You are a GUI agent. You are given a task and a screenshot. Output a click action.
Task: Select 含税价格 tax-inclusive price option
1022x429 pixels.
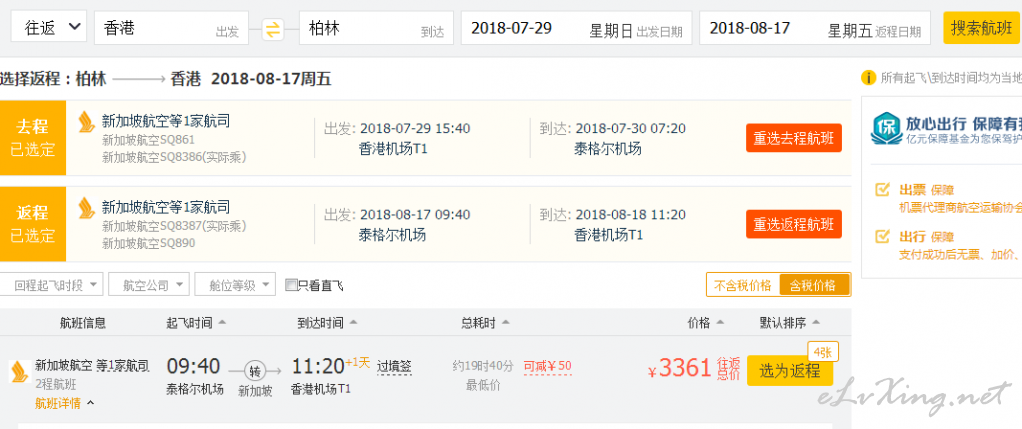coord(814,285)
